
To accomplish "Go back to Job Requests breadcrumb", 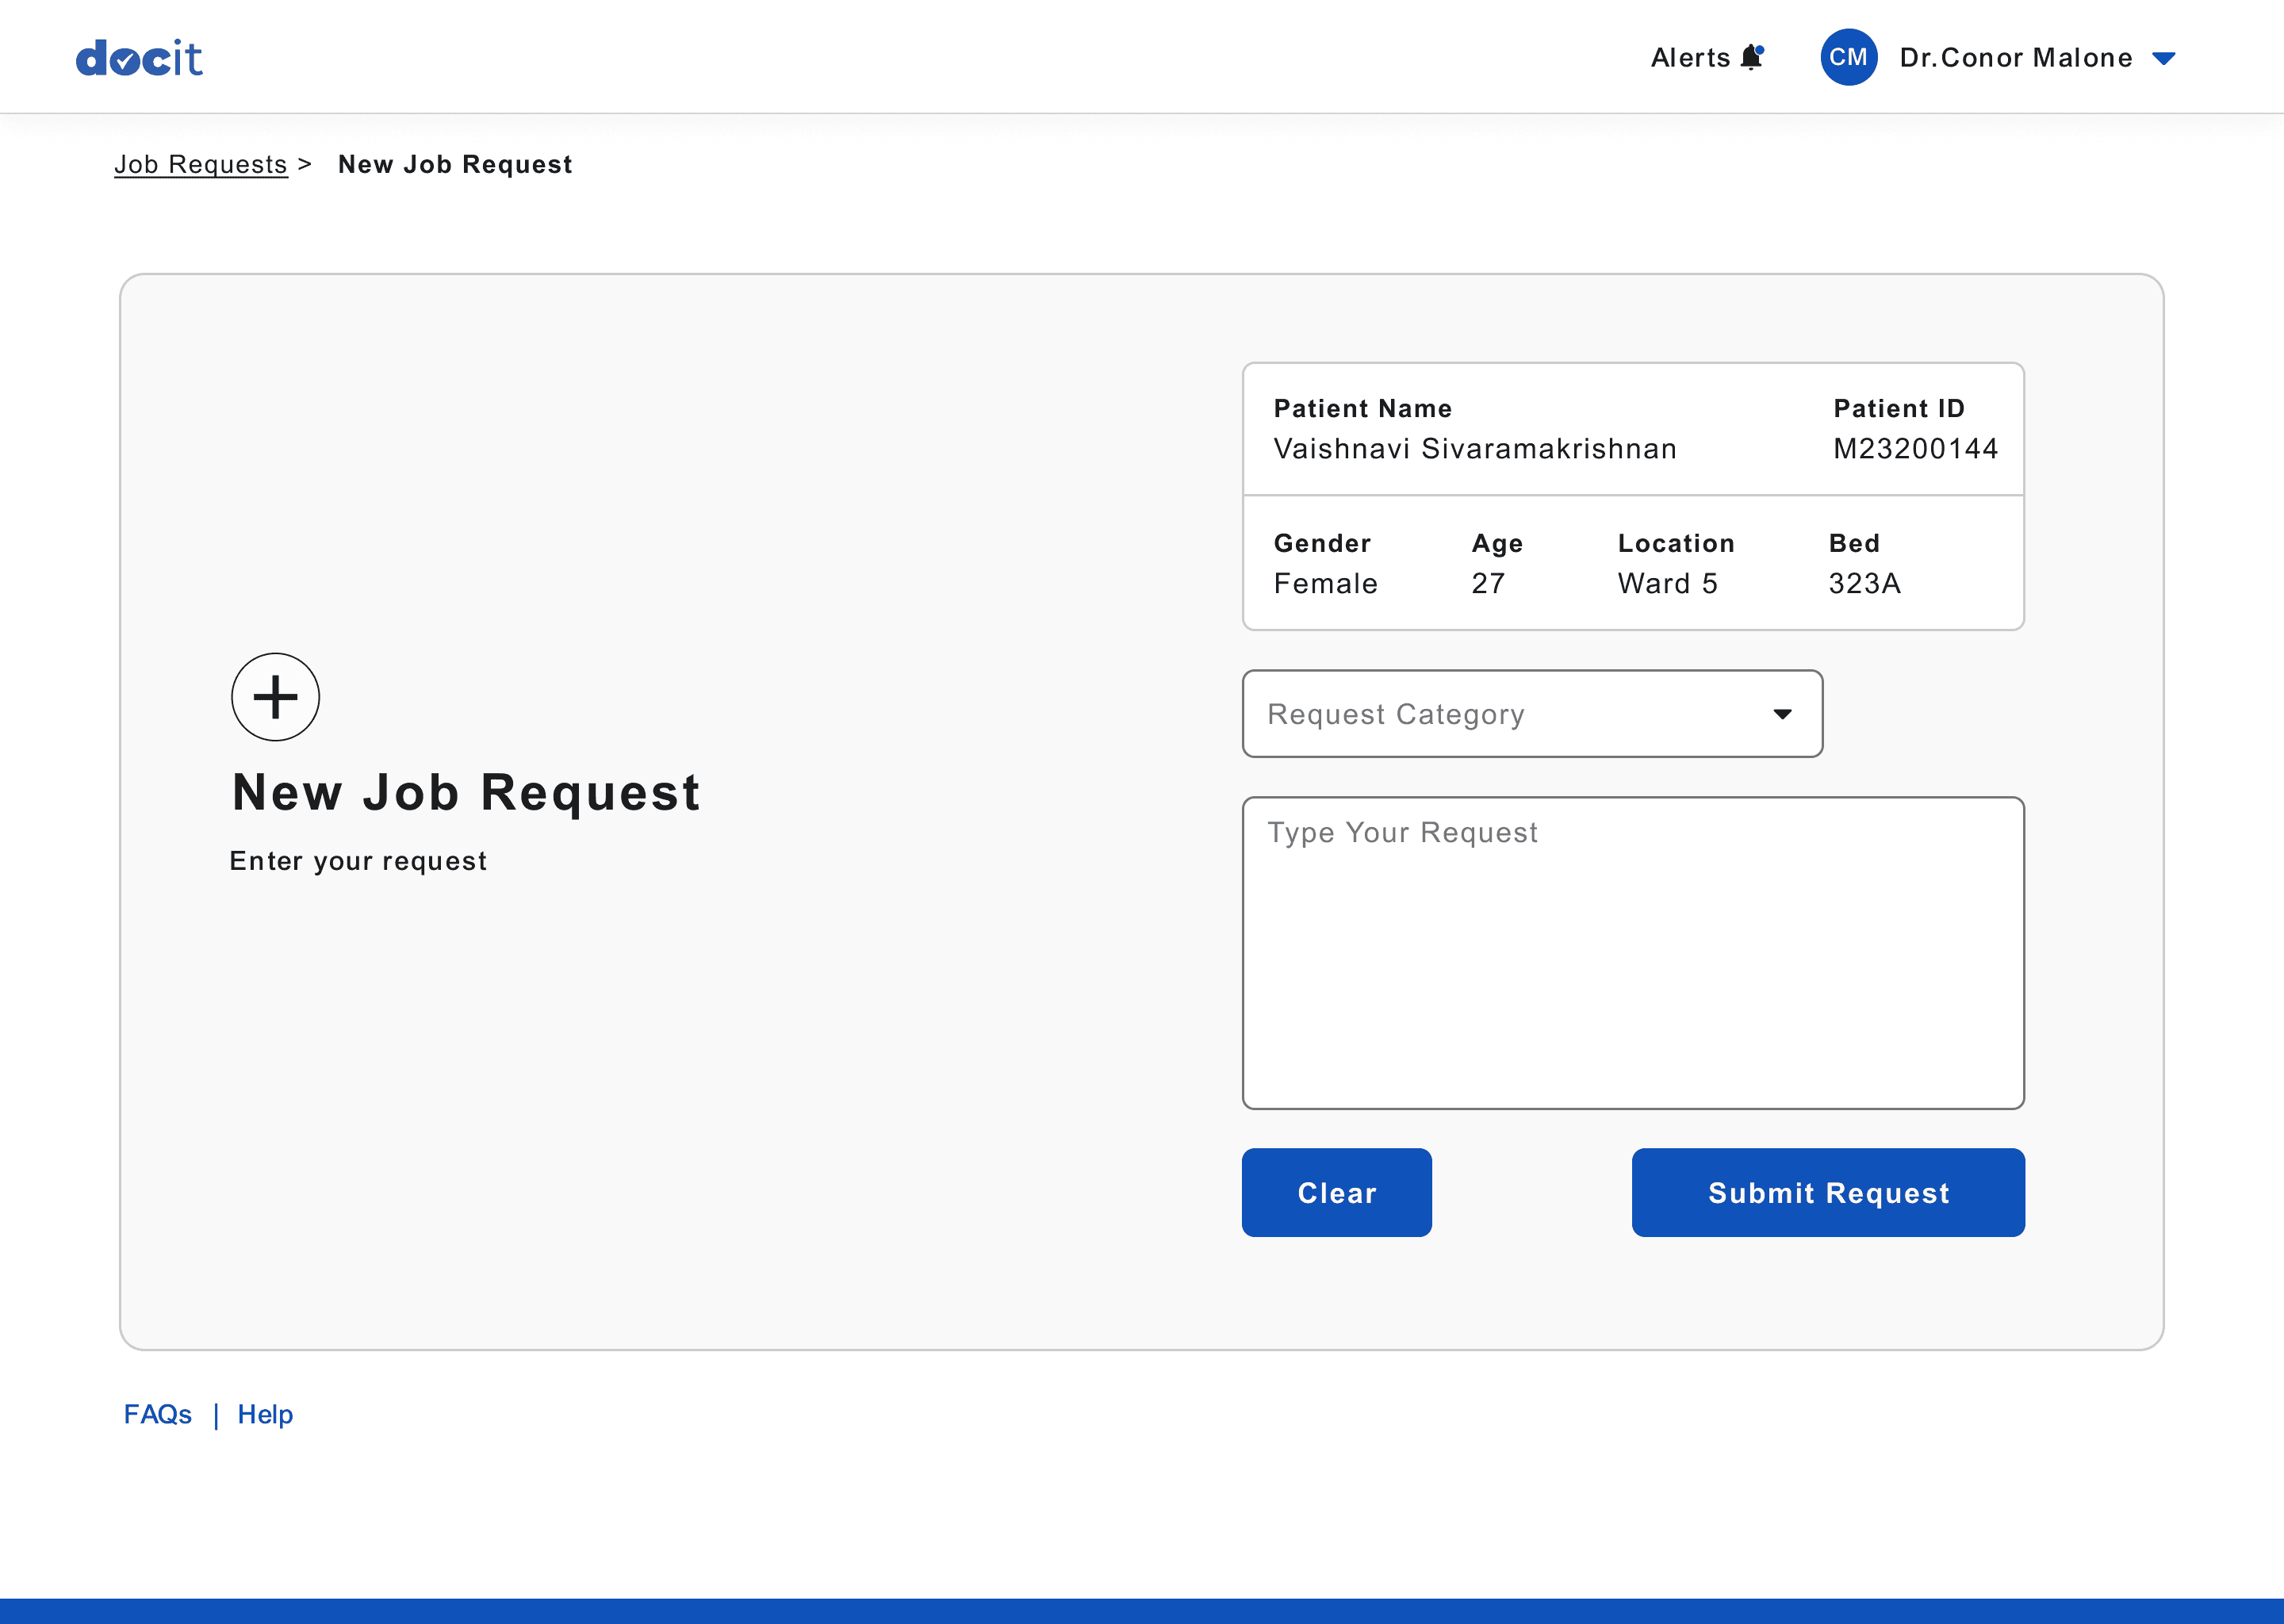I will point(200,164).
